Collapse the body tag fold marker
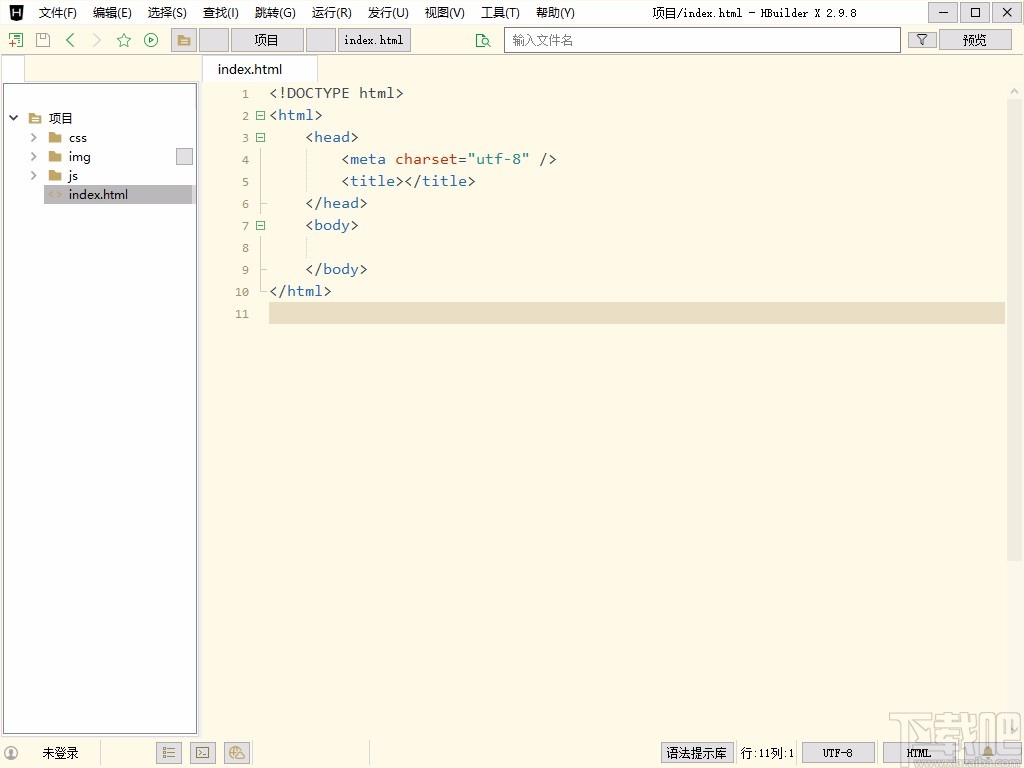 tap(261, 225)
